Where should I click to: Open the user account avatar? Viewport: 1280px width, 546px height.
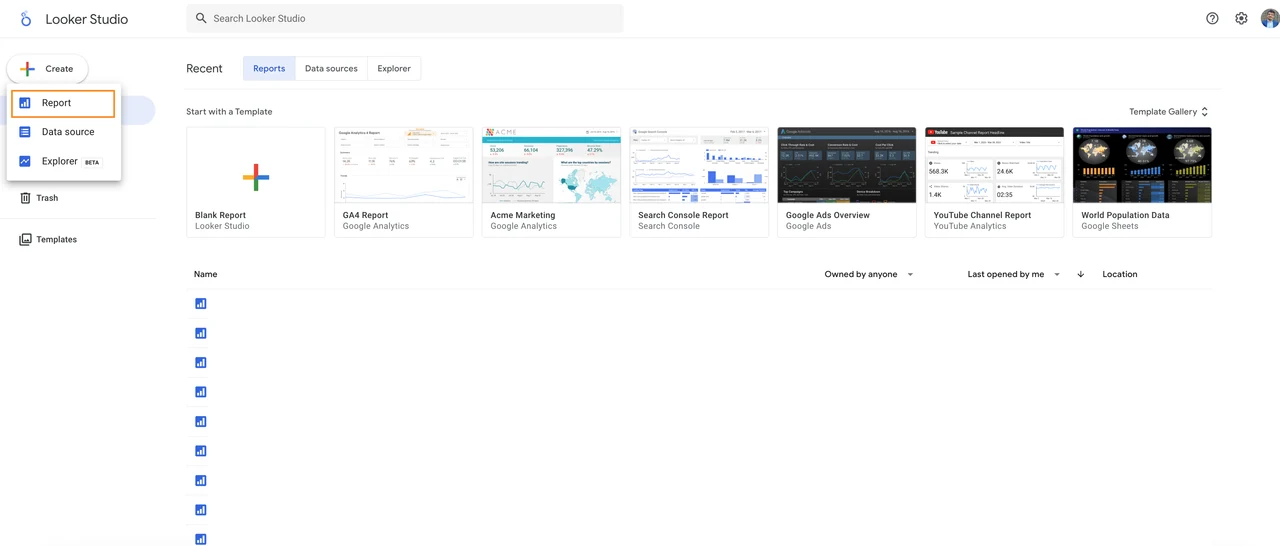[x=1270, y=18]
